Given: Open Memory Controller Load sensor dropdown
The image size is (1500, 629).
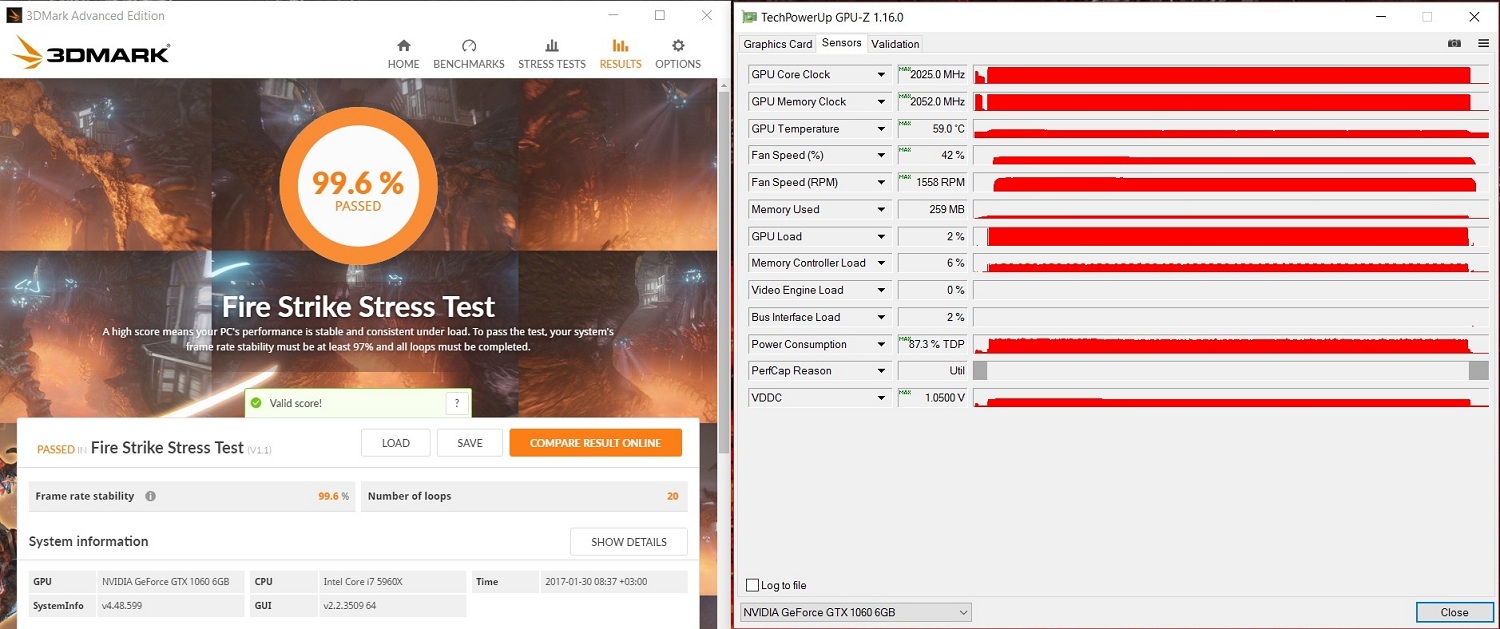Looking at the screenshot, I should click(x=881, y=264).
